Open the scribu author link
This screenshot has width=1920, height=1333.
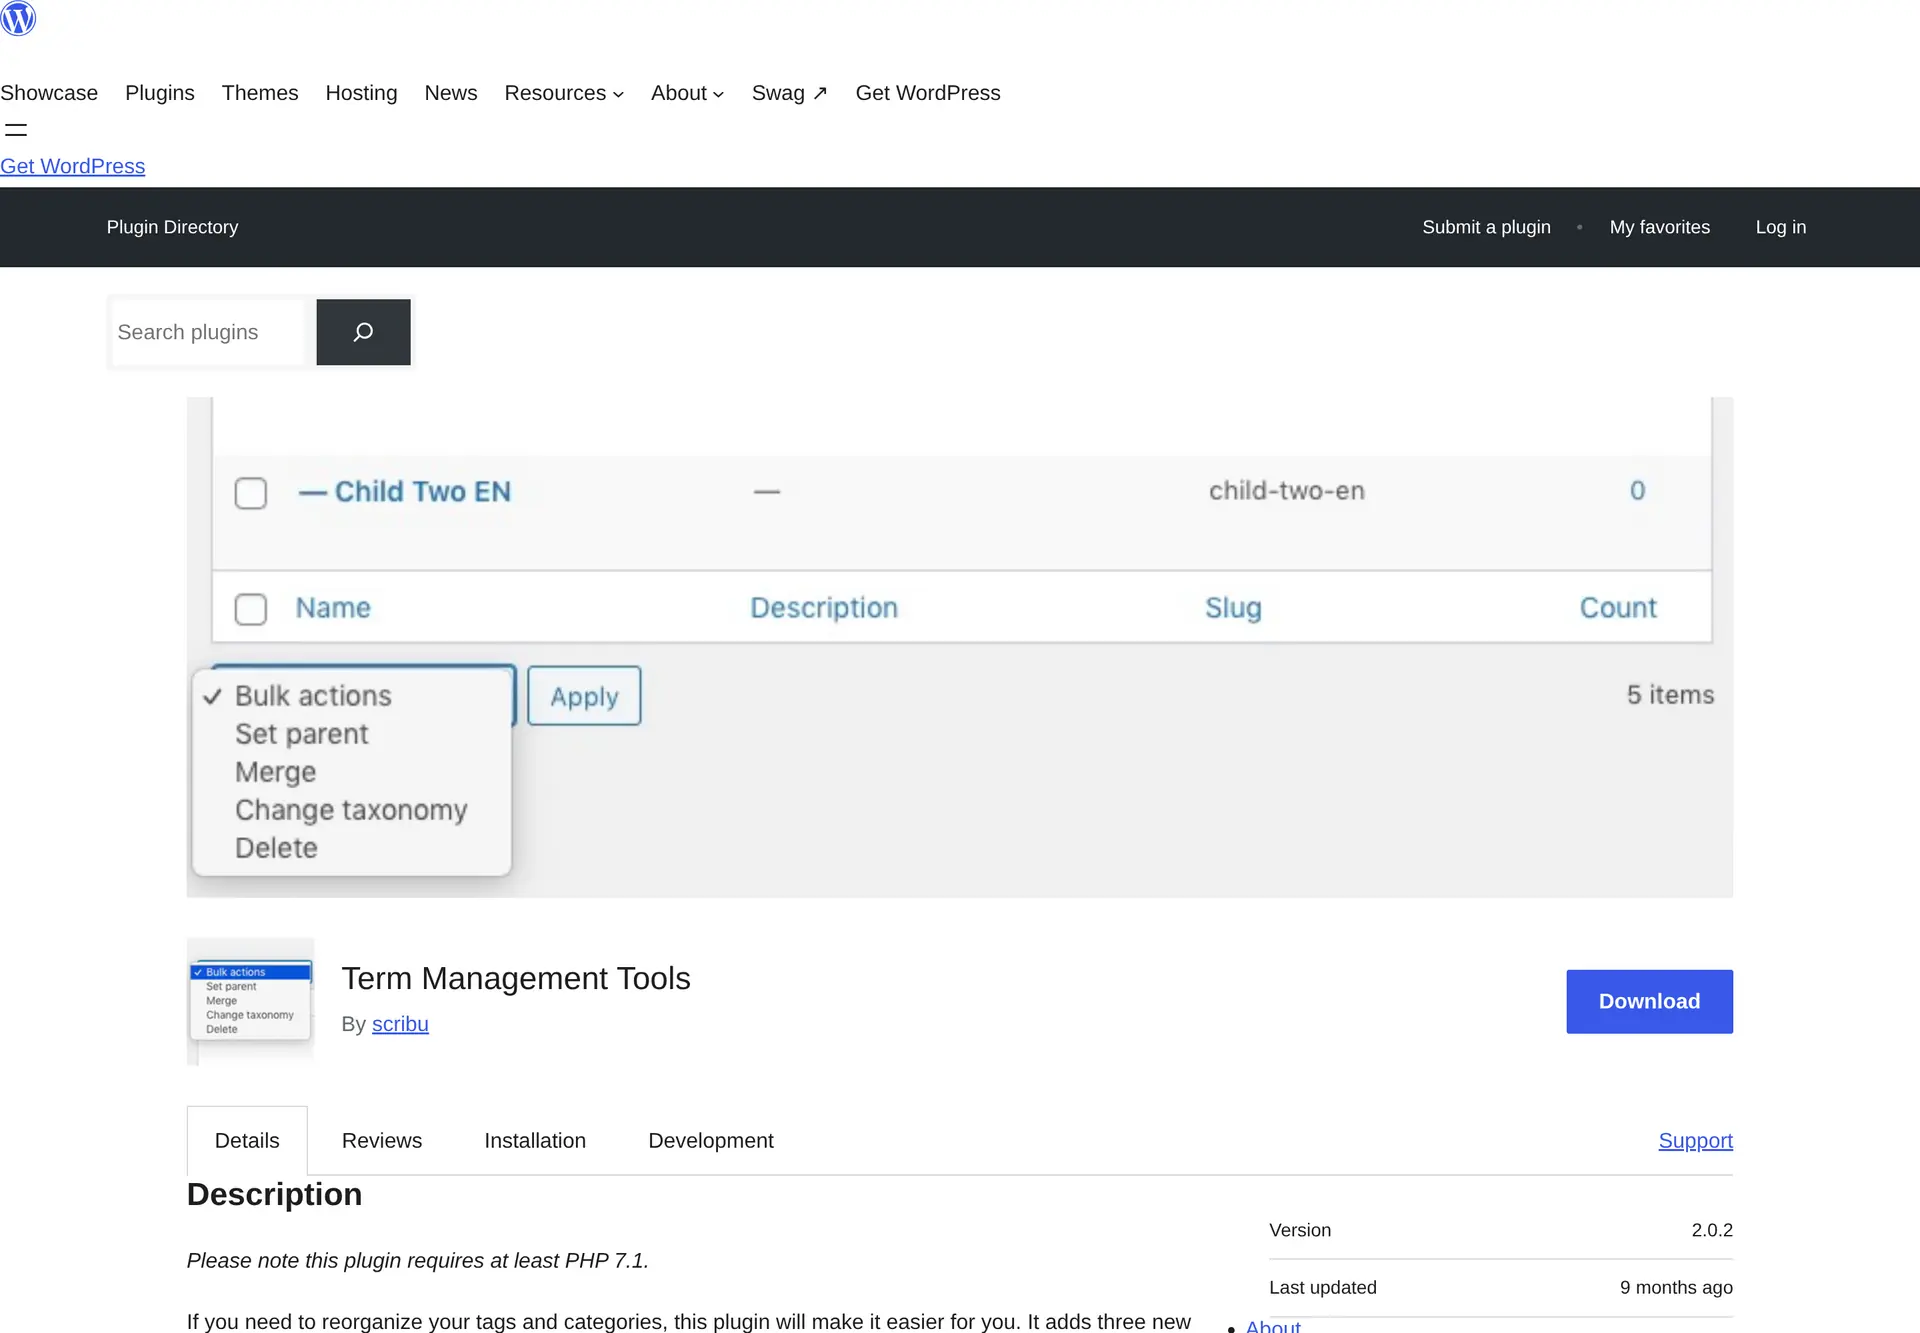pyautogui.click(x=400, y=1024)
